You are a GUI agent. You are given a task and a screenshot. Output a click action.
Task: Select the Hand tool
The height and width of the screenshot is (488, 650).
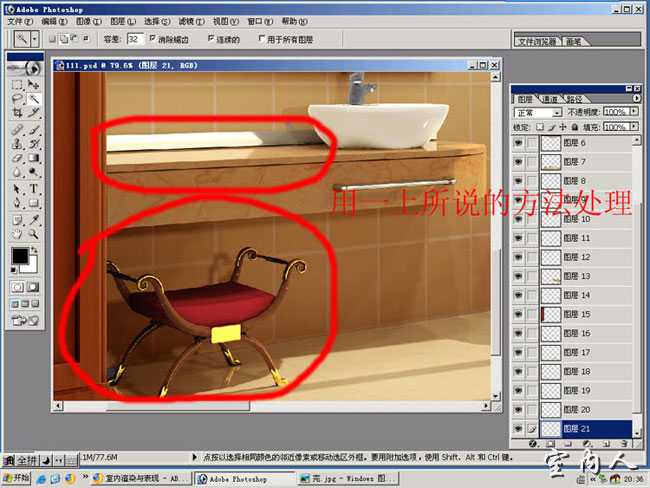(17, 234)
